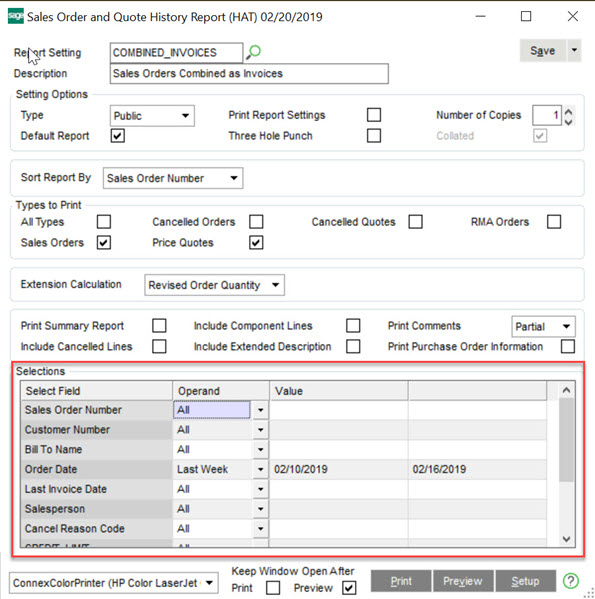
Task: Click the Setup button
Action: [x=525, y=581]
